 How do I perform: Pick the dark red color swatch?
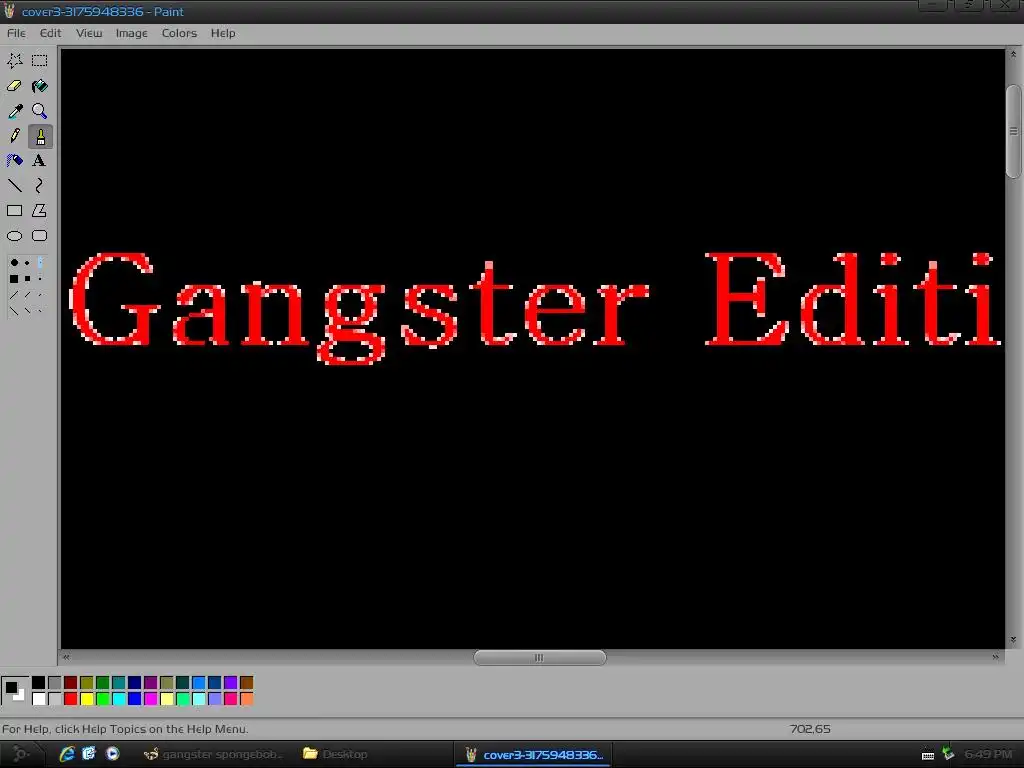coord(71,682)
